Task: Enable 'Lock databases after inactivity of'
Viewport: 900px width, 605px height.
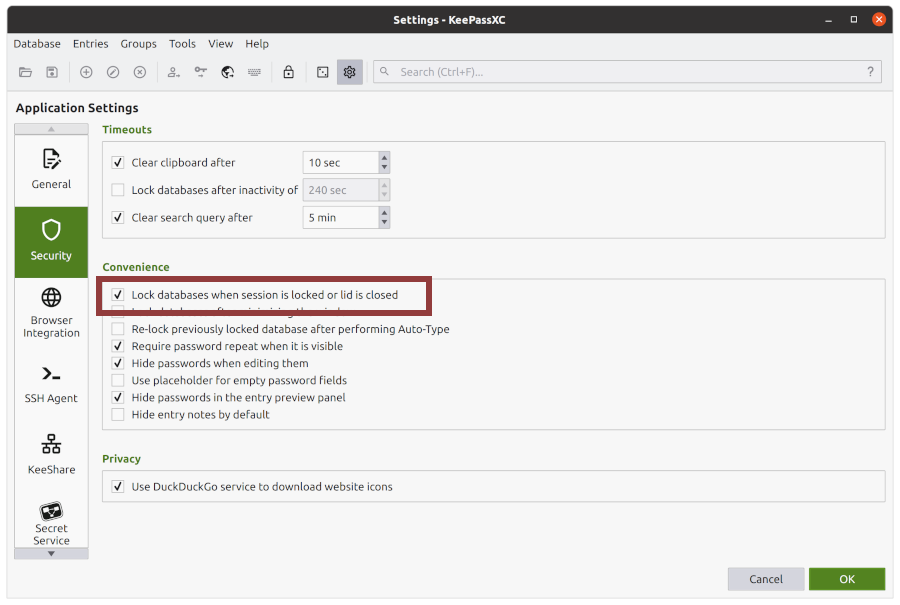Action: (x=117, y=189)
